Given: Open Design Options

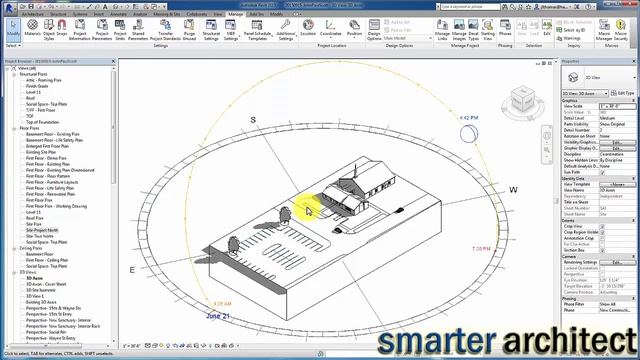Looking at the screenshot, I should 374,29.
